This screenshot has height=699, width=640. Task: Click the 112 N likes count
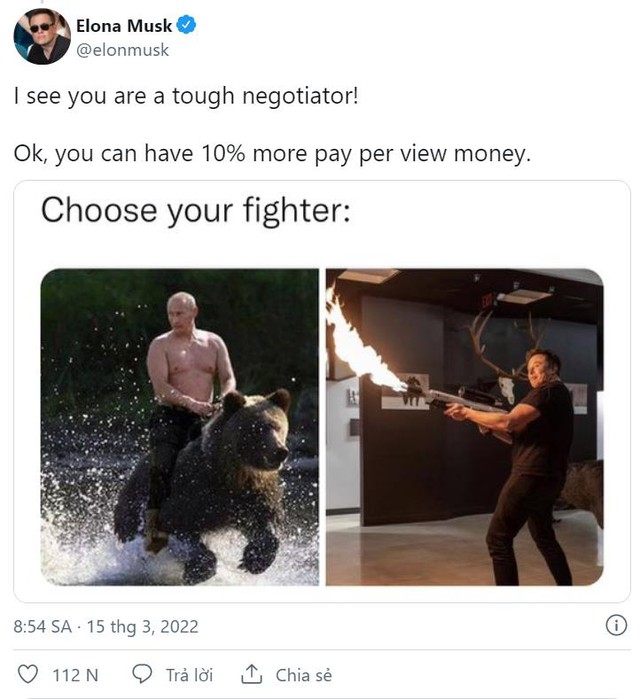point(75,675)
